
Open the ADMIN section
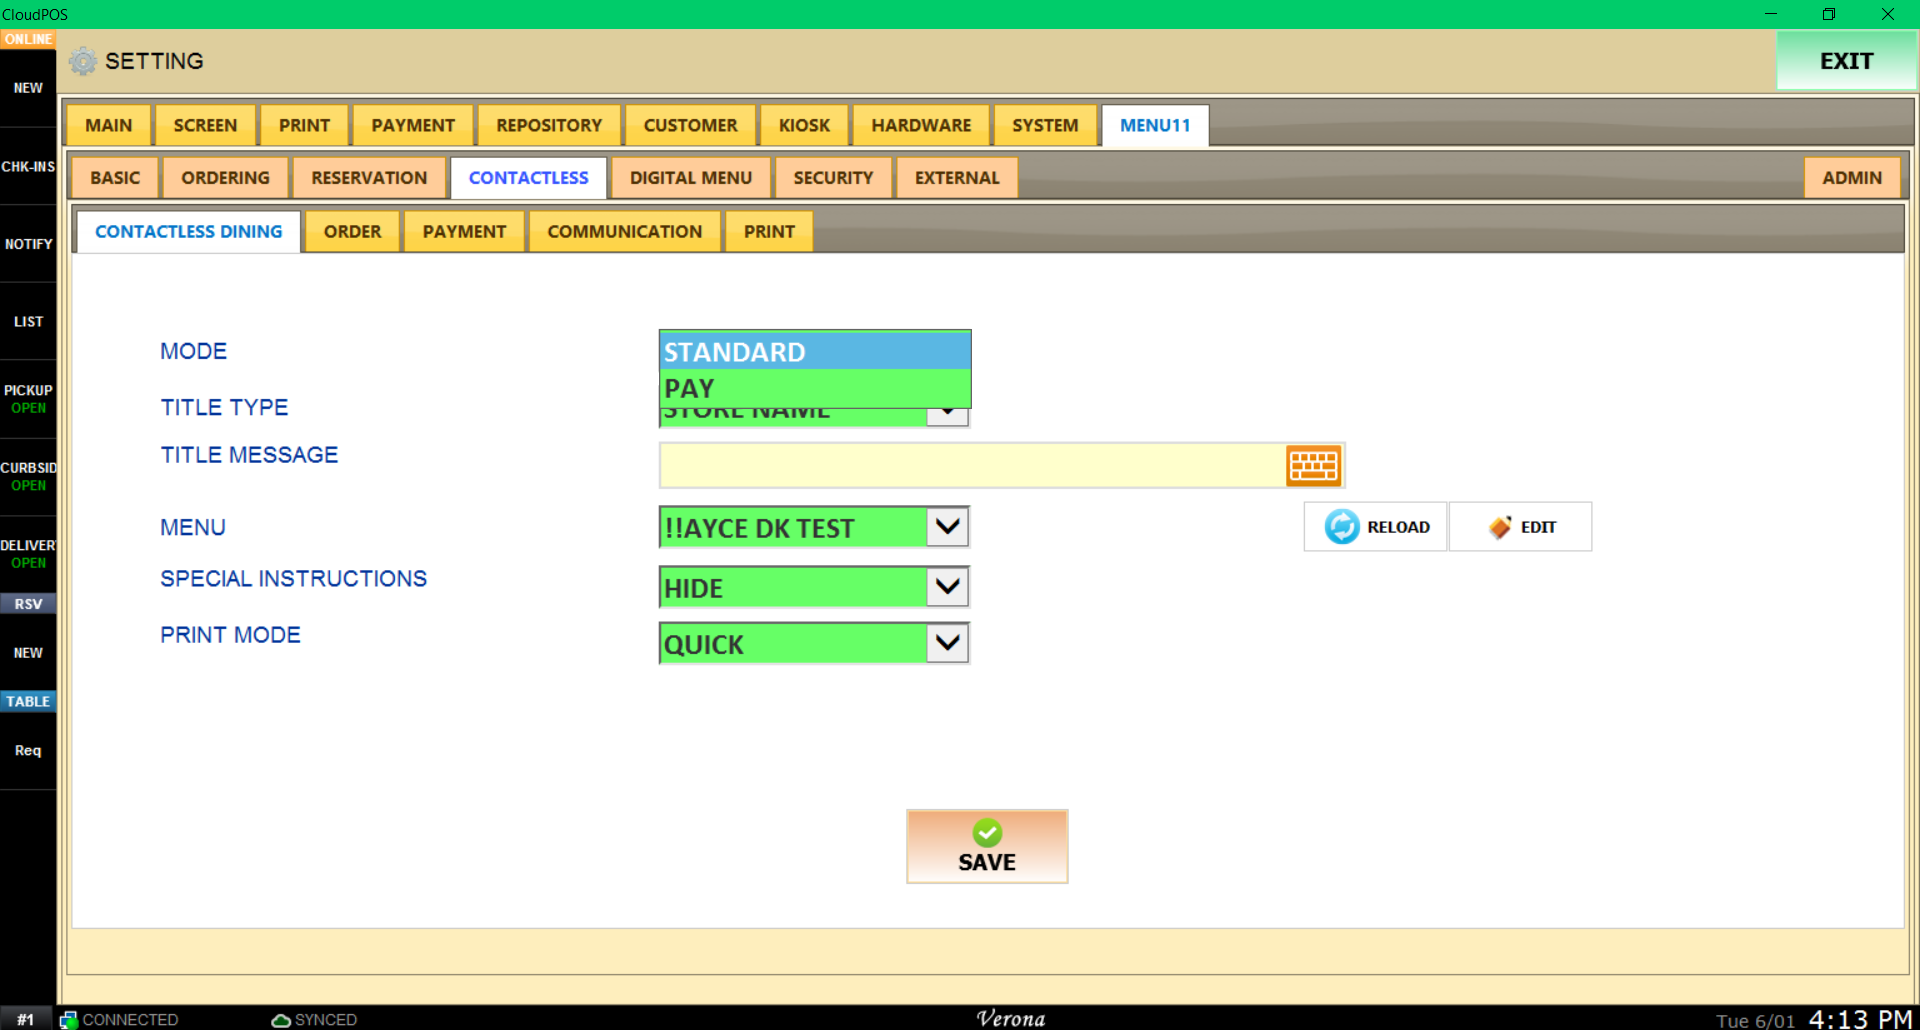click(x=1852, y=178)
